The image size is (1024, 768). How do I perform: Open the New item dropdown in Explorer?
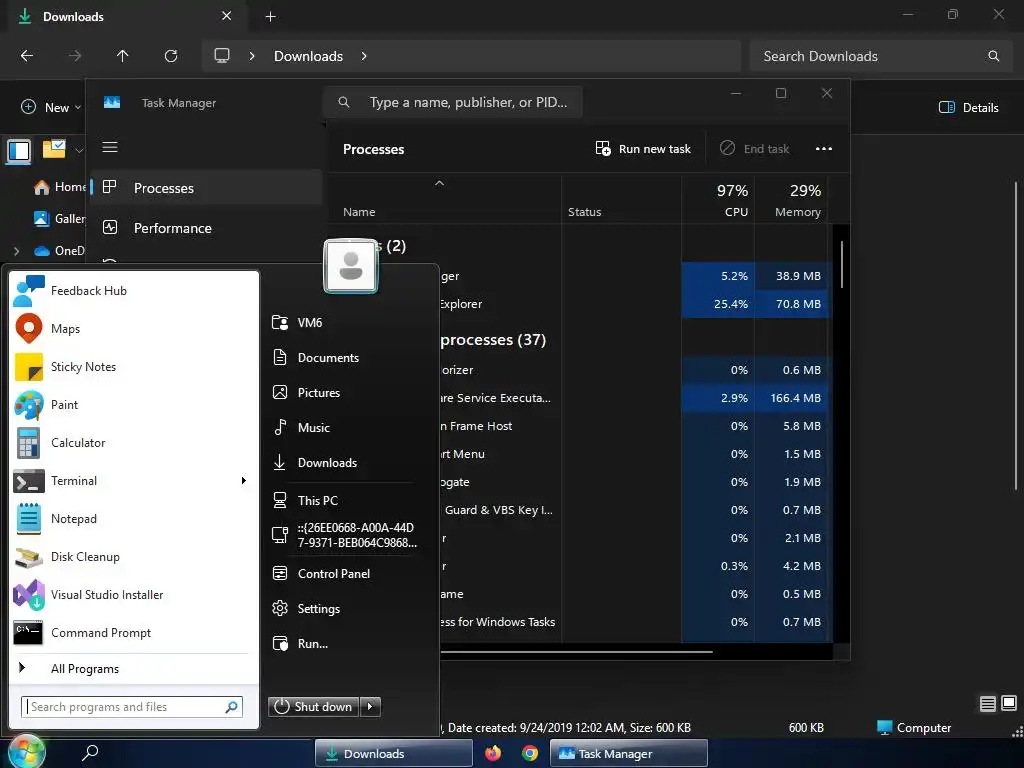tap(51, 107)
